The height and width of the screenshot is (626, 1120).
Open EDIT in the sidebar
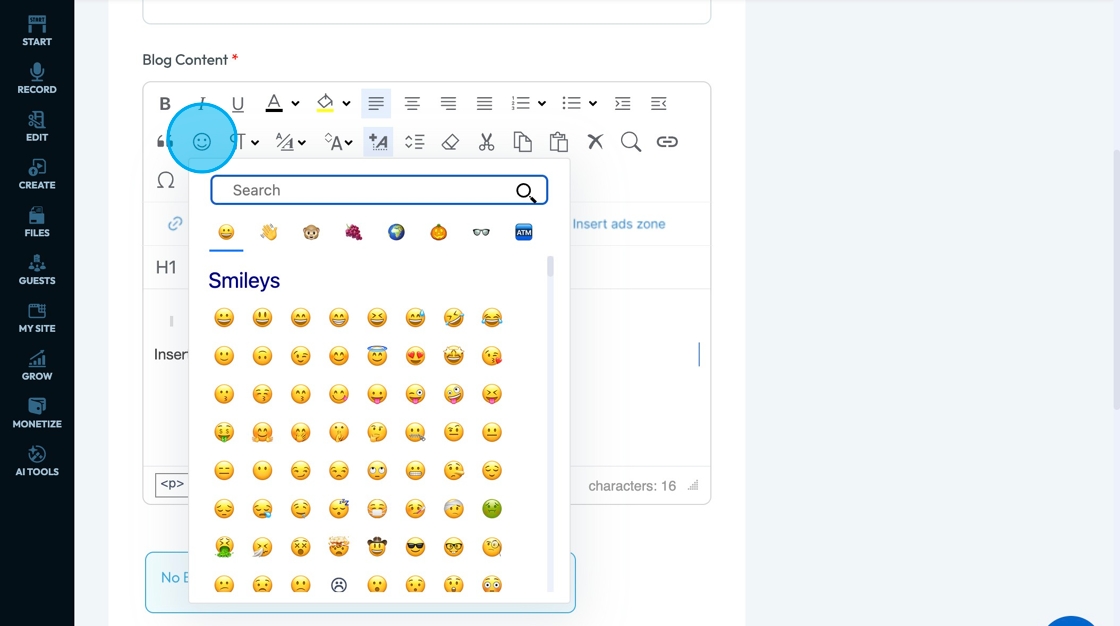[37, 126]
